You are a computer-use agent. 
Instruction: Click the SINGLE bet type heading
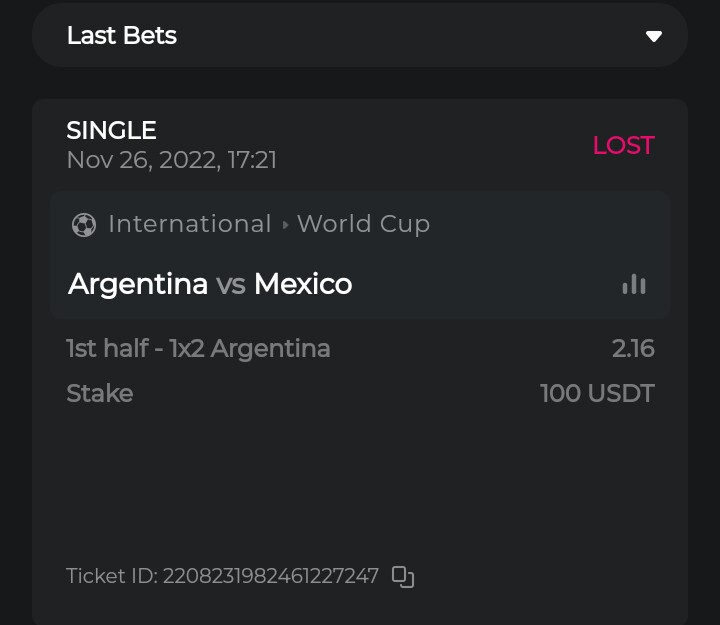point(111,130)
